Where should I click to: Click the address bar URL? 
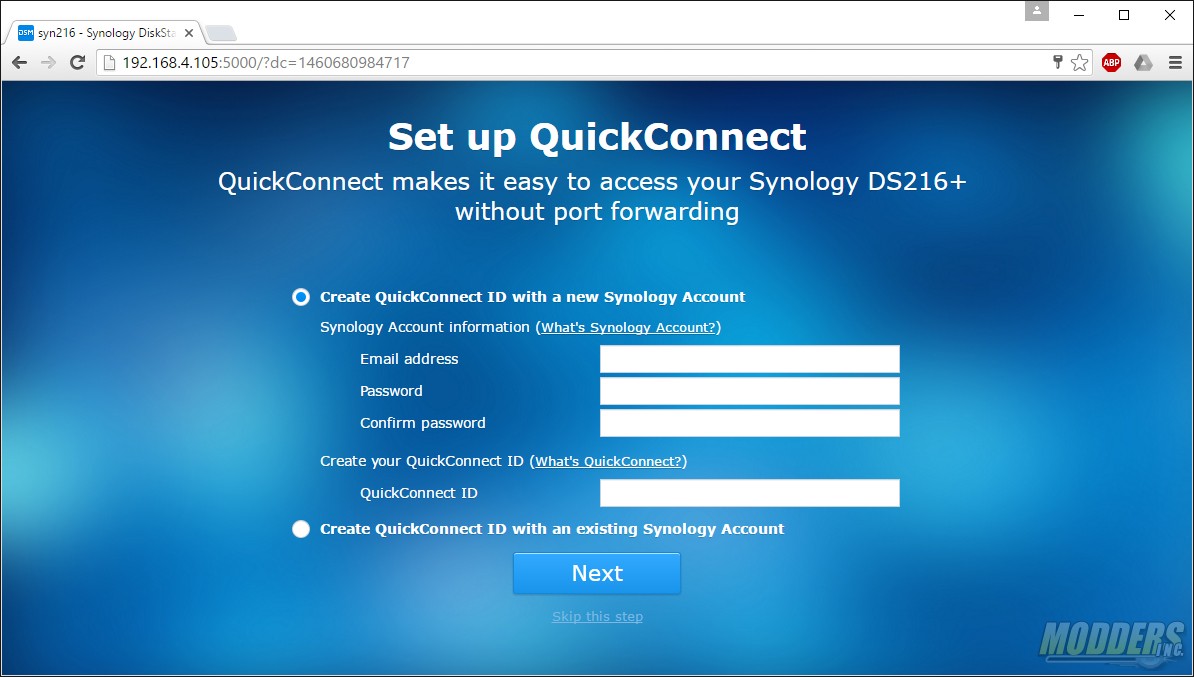(x=266, y=62)
